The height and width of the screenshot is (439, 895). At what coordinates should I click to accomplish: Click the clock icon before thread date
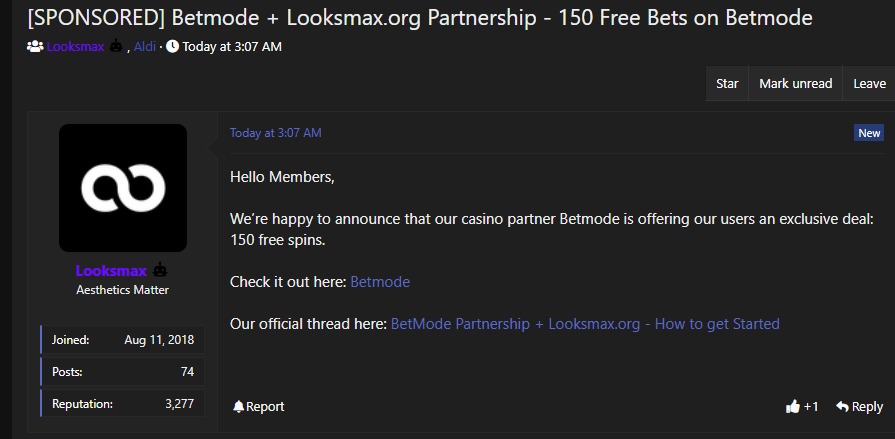tap(172, 47)
